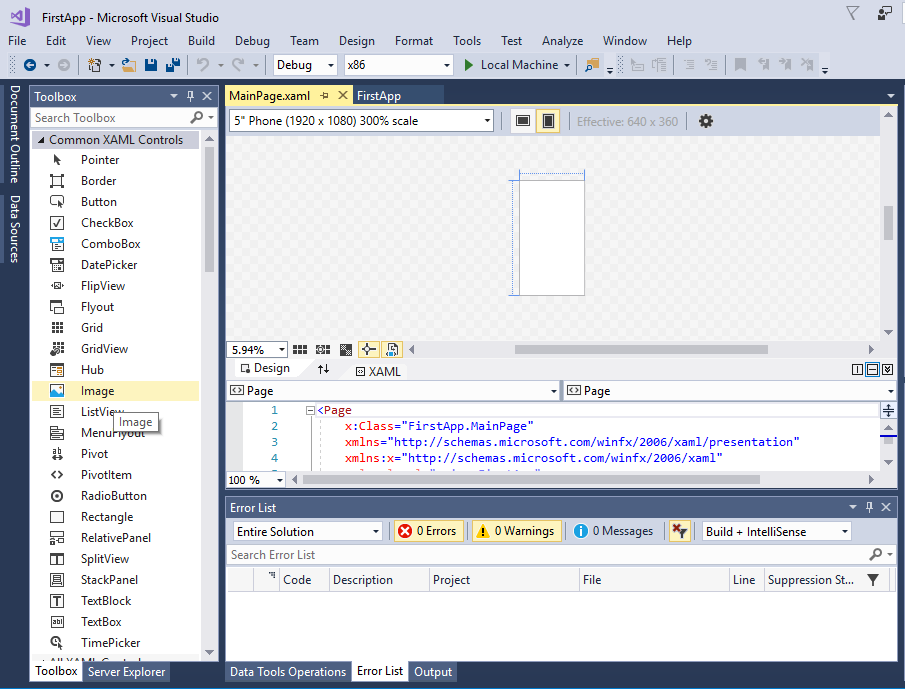Click the XAML view button

(x=378, y=372)
